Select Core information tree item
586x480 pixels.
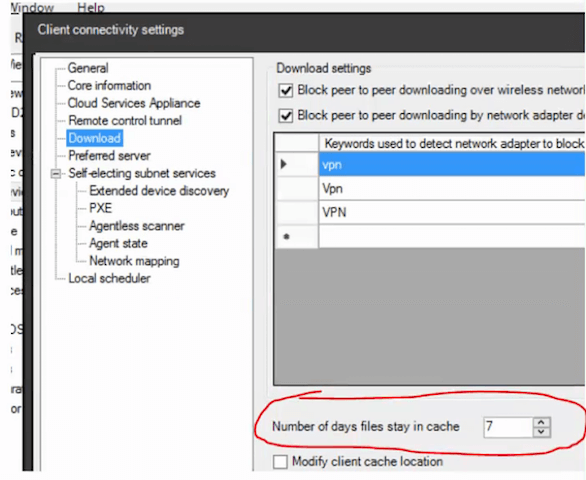point(109,86)
